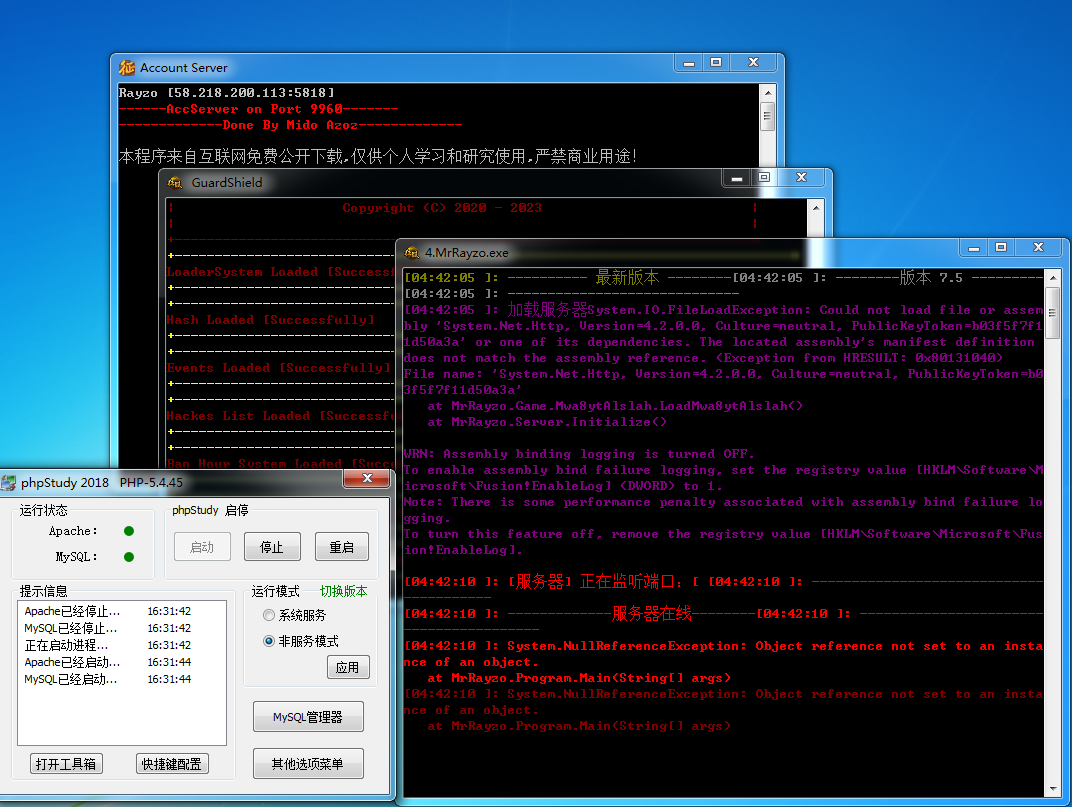Click the 4.MrRayzo.exe title bar icon
This screenshot has width=1072, height=807.
412,253
